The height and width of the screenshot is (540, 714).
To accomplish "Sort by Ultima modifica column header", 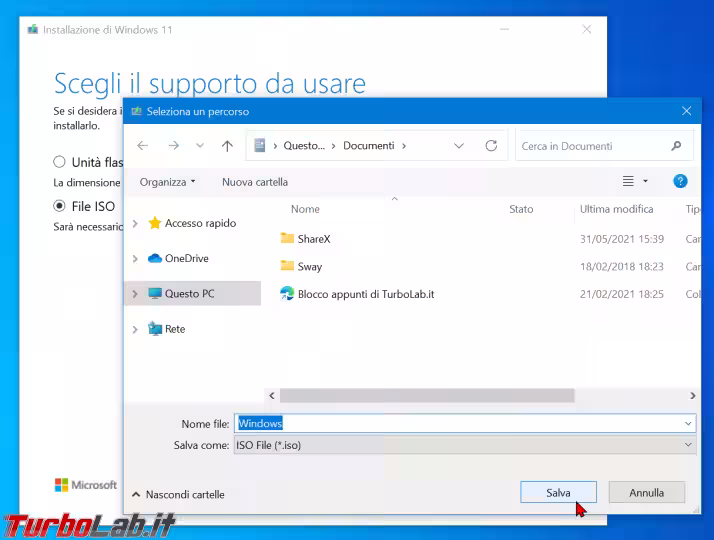I will point(617,209).
